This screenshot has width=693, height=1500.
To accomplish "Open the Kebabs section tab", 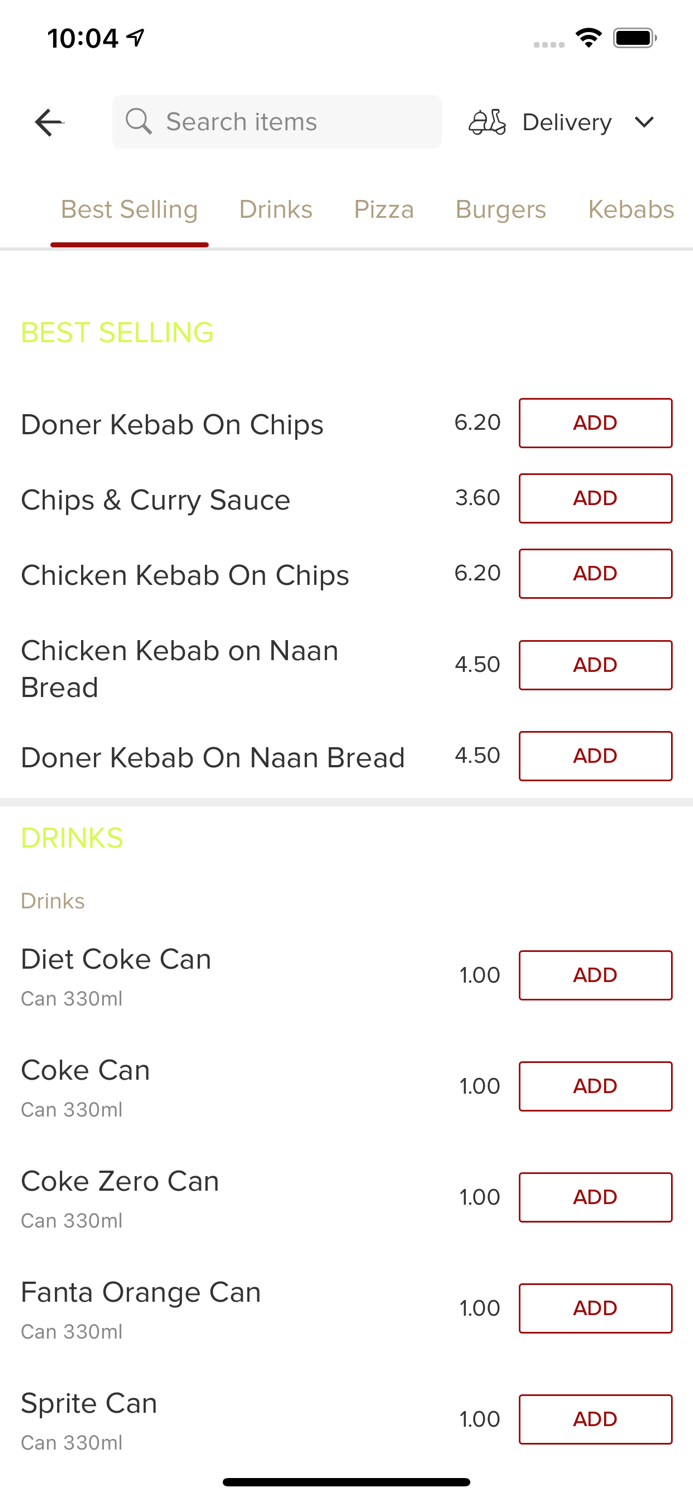I will click(x=632, y=210).
